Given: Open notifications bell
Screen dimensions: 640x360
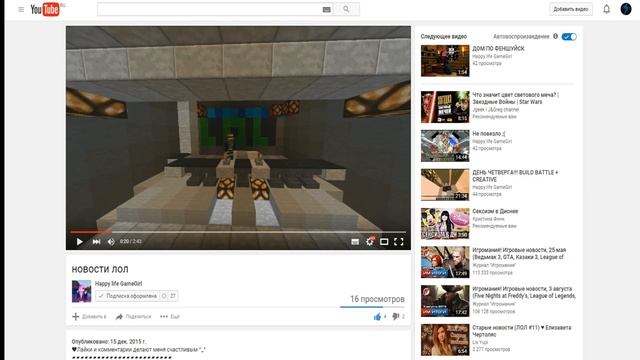Looking at the screenshot, I should pos(607,9).
